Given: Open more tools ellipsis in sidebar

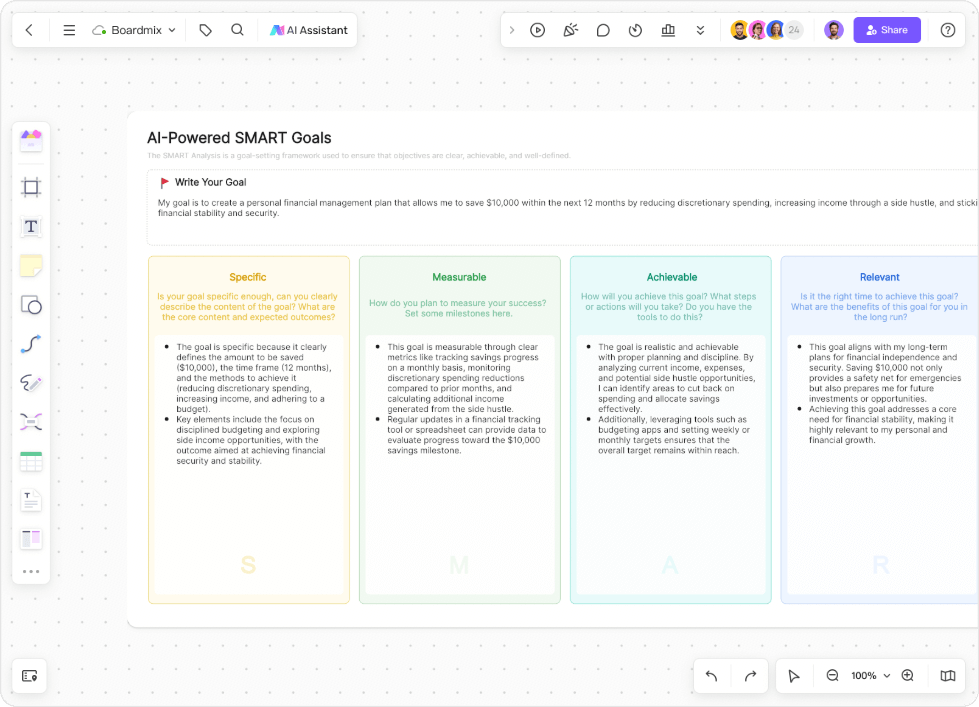Looking at the screenshot, I should click(x=31, y=571).
